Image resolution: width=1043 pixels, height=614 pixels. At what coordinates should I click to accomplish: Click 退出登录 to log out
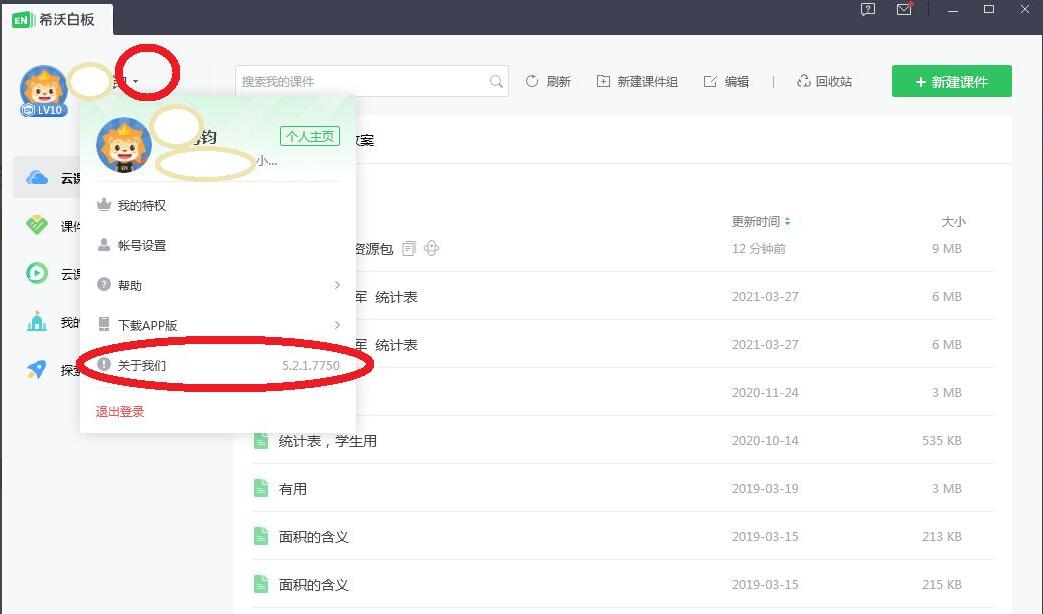point(120,410)
